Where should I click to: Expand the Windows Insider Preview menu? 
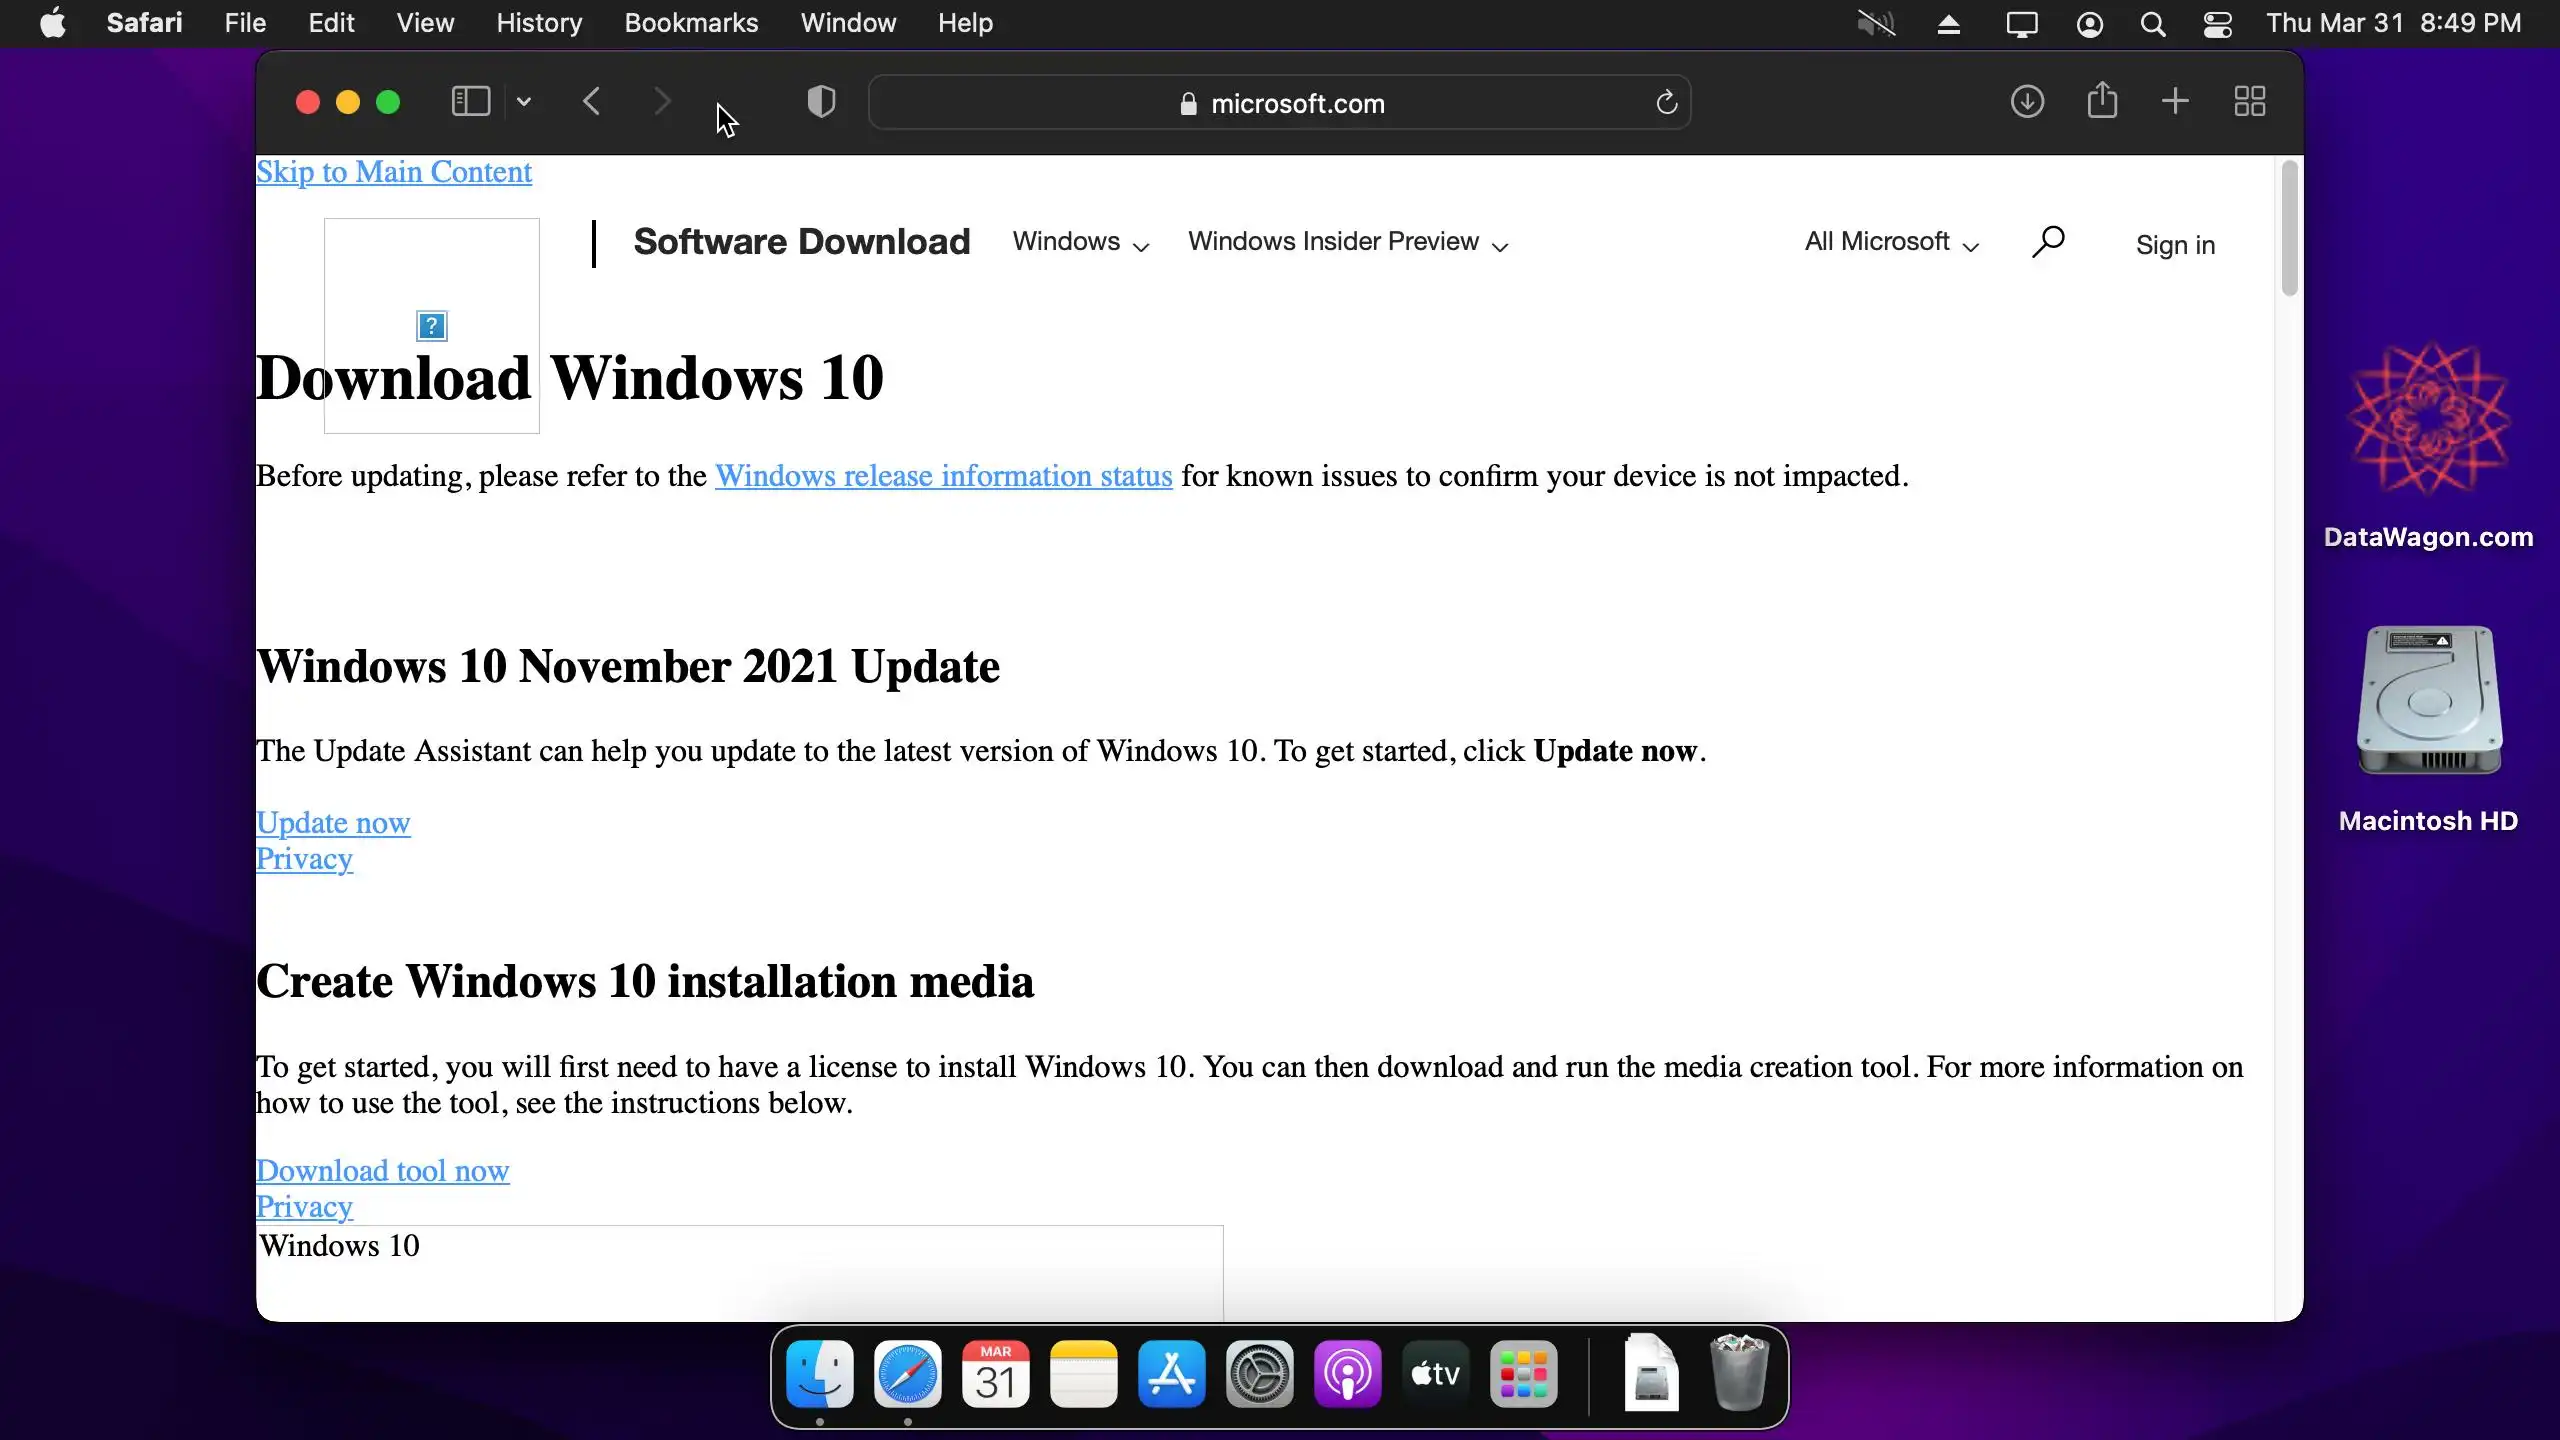(x=1348, y=243)
